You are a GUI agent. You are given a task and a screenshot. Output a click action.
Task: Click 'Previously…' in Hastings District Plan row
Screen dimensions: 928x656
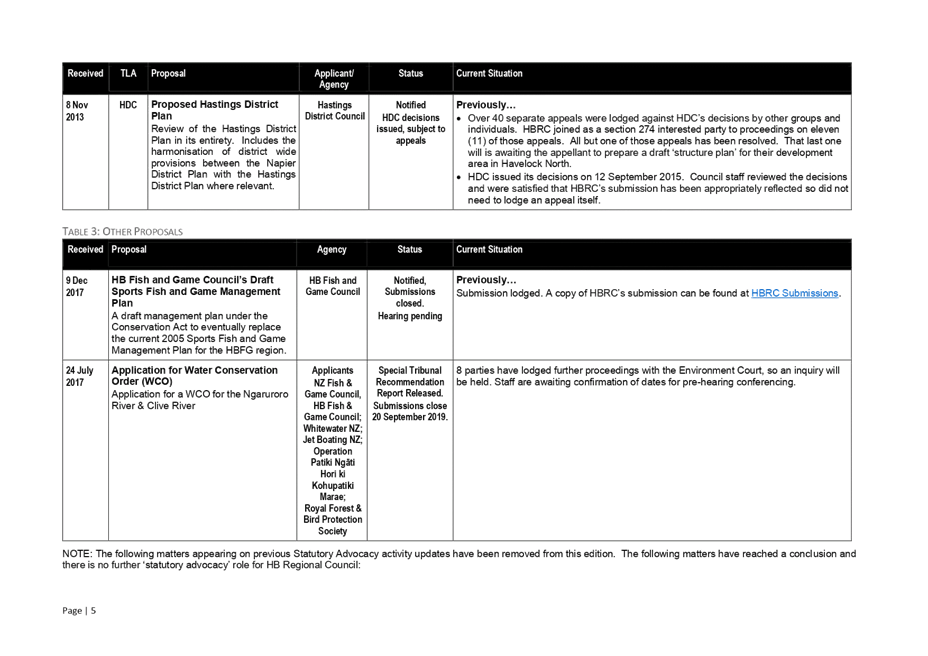(x=486, y=105)
